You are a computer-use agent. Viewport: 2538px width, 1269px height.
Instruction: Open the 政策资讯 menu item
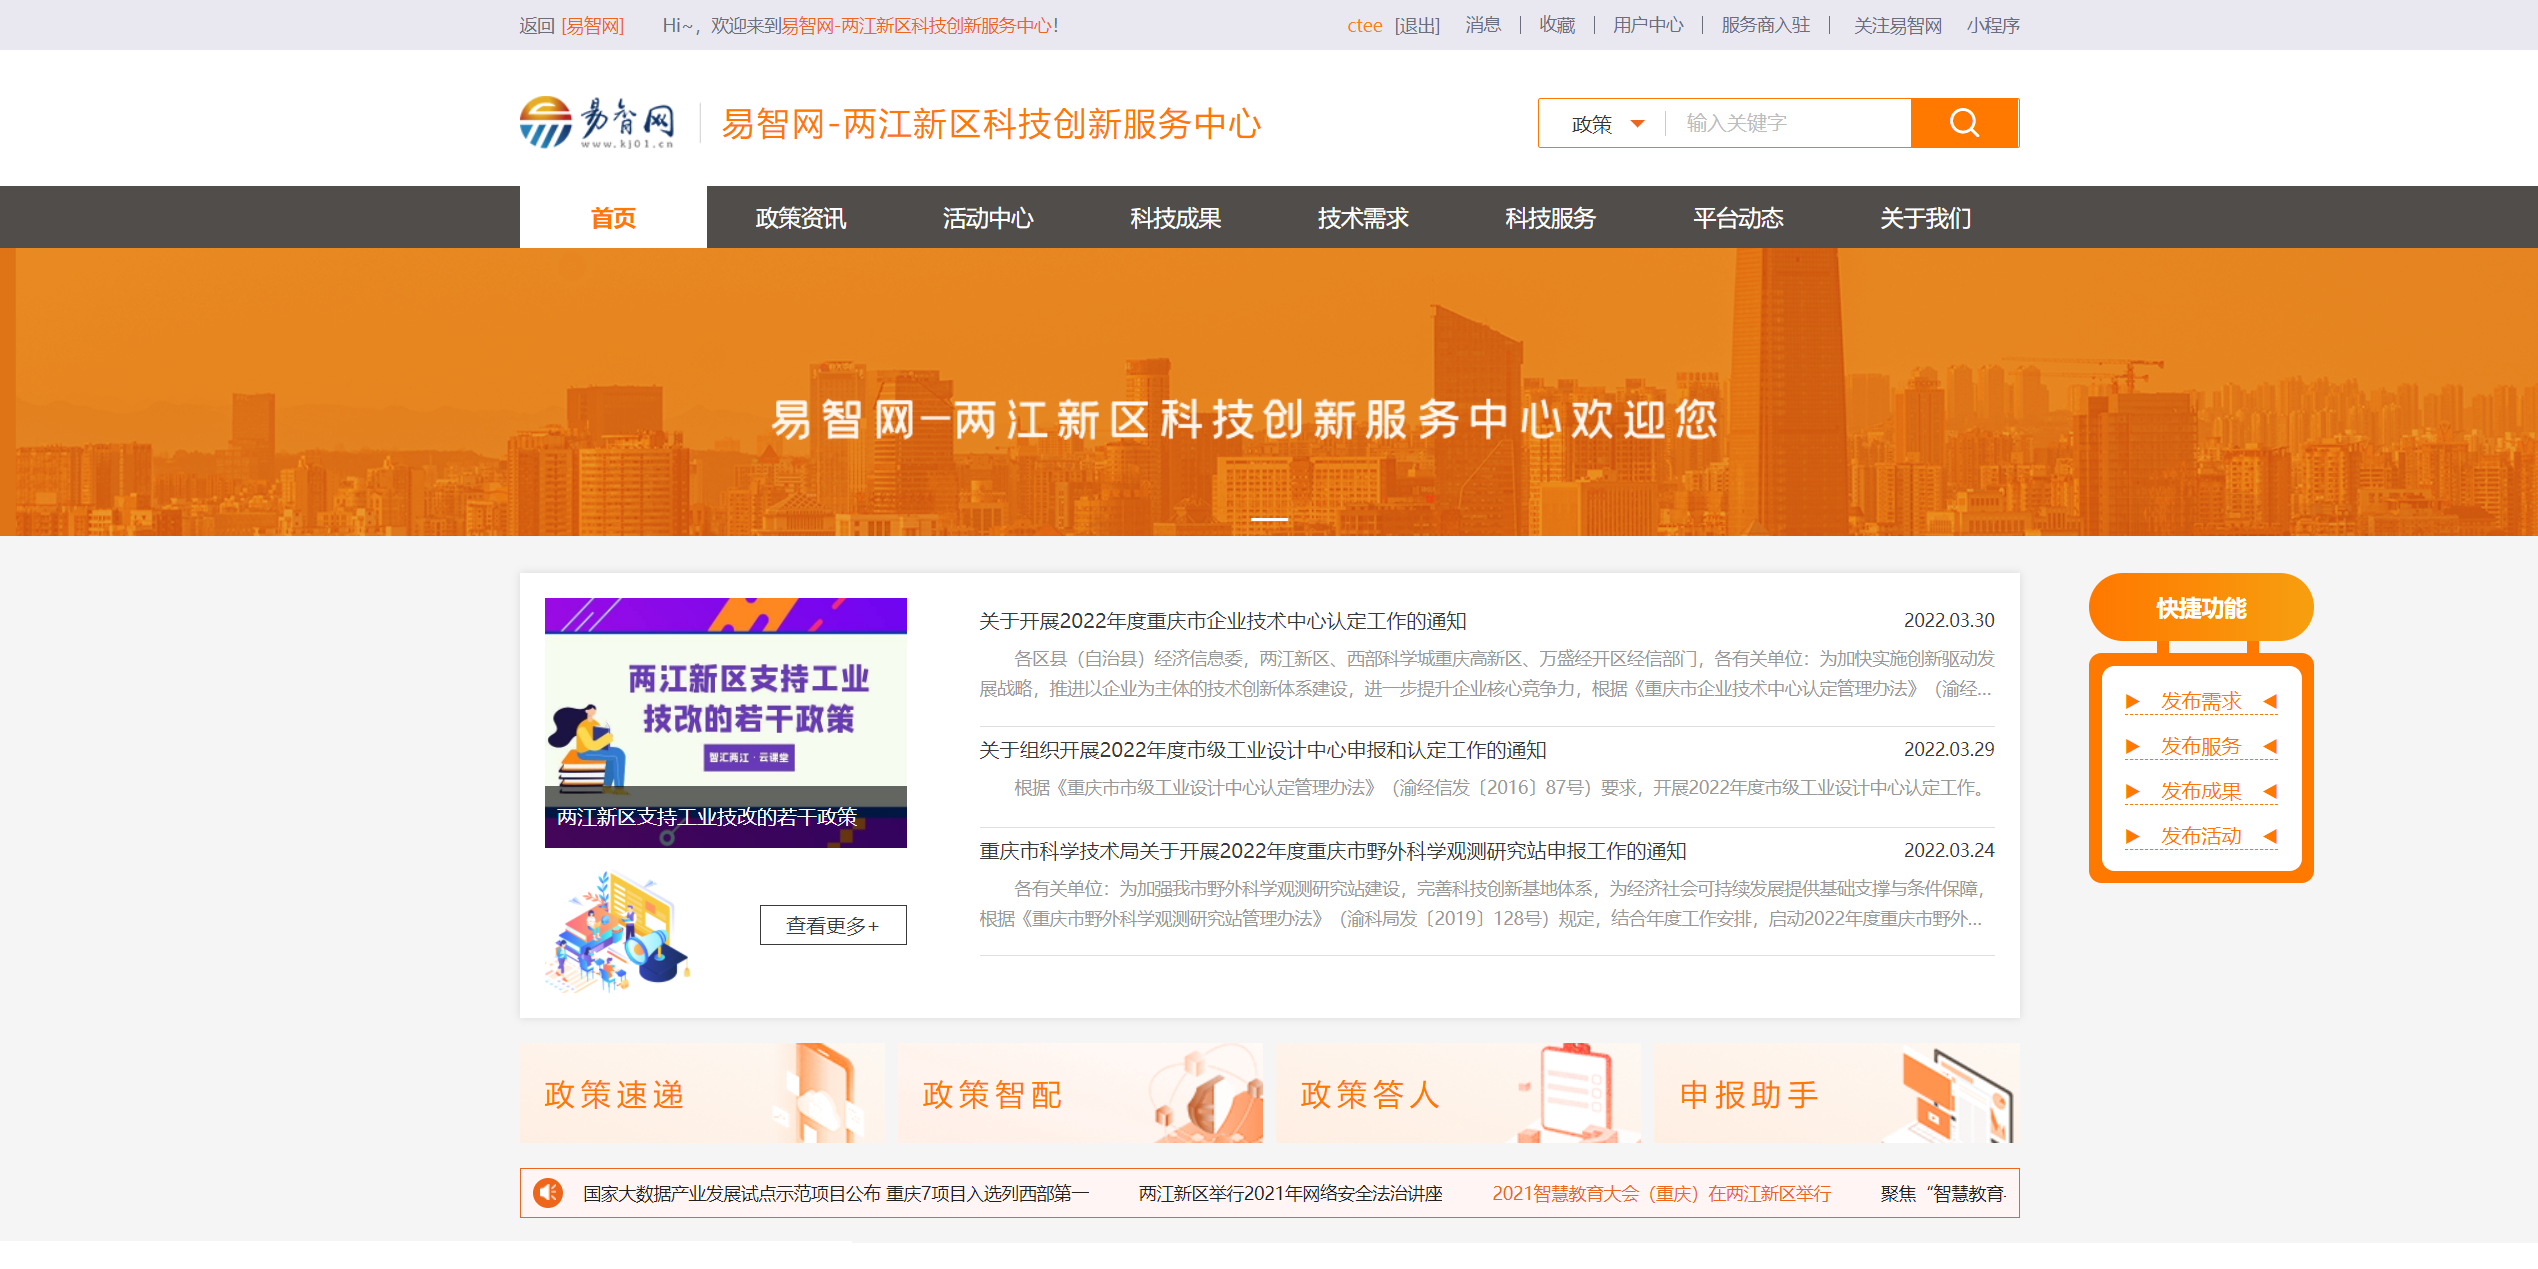tap(800, 217)
